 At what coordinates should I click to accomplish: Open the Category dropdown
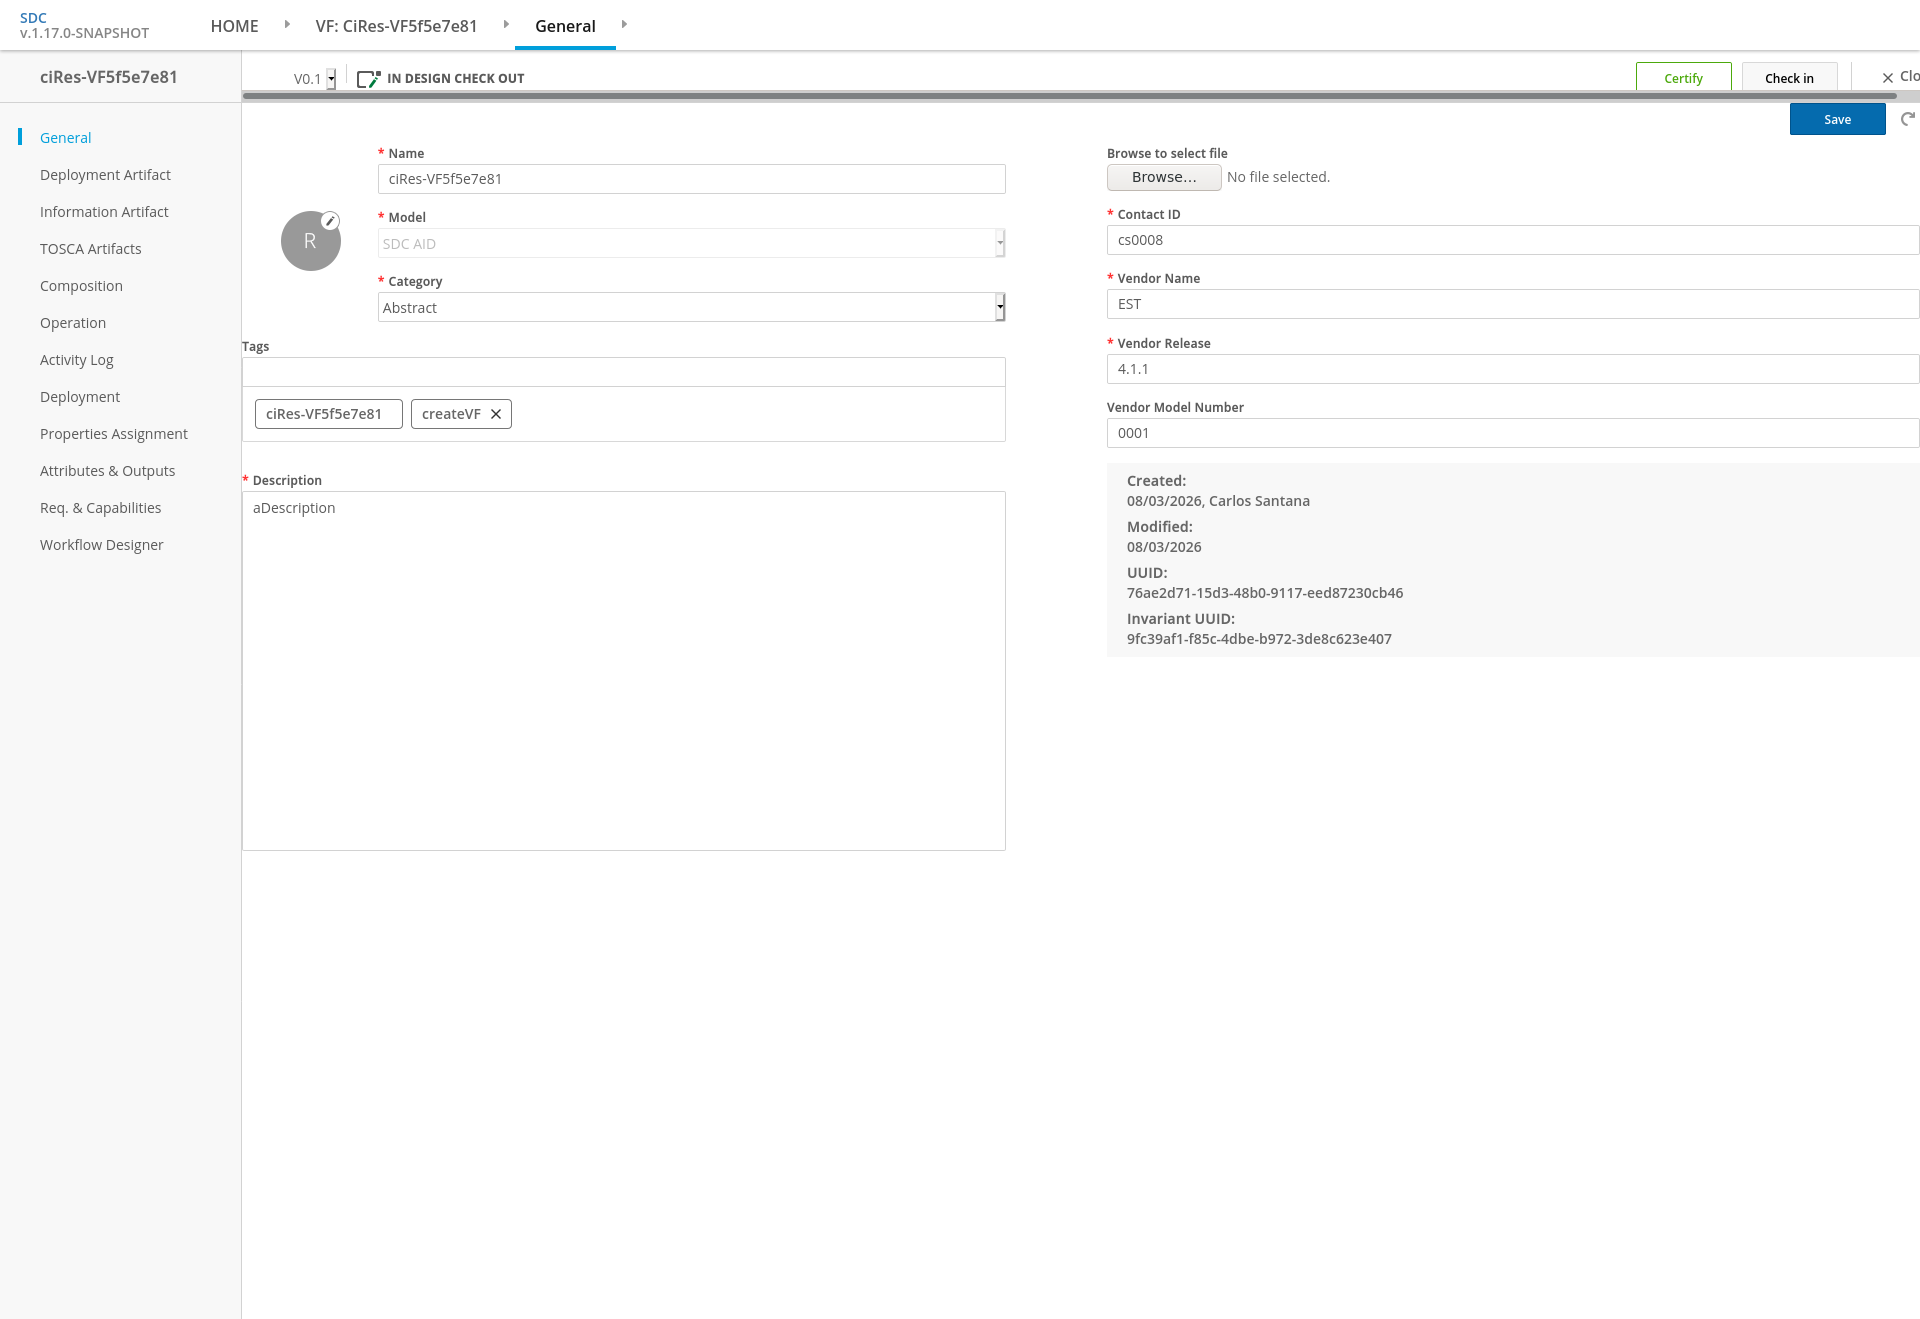tap(691, 307)
